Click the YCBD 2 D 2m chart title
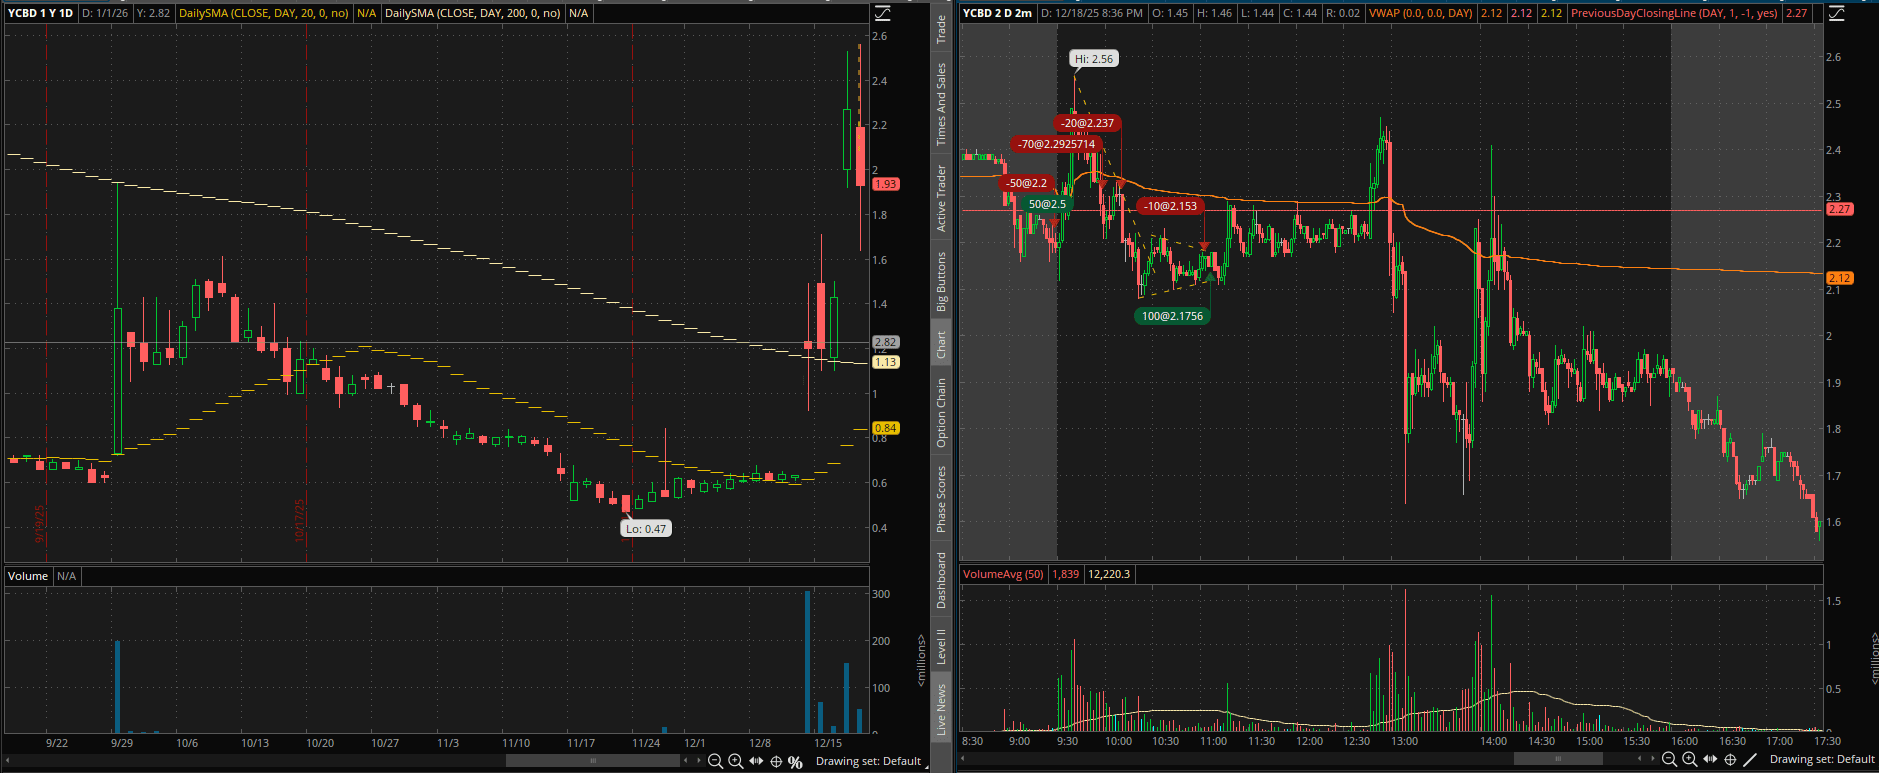 (997, 13)
